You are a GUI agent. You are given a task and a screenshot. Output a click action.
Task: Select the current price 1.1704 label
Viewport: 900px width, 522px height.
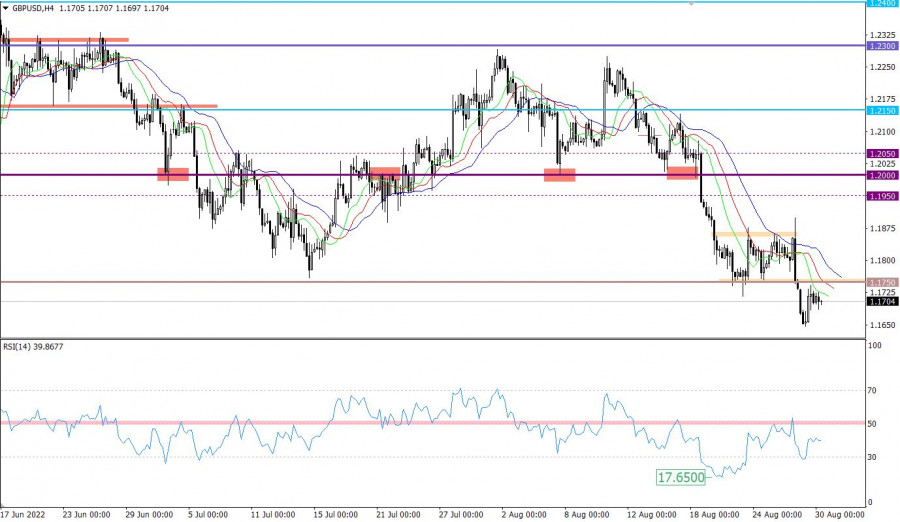(x=881, y=301)
